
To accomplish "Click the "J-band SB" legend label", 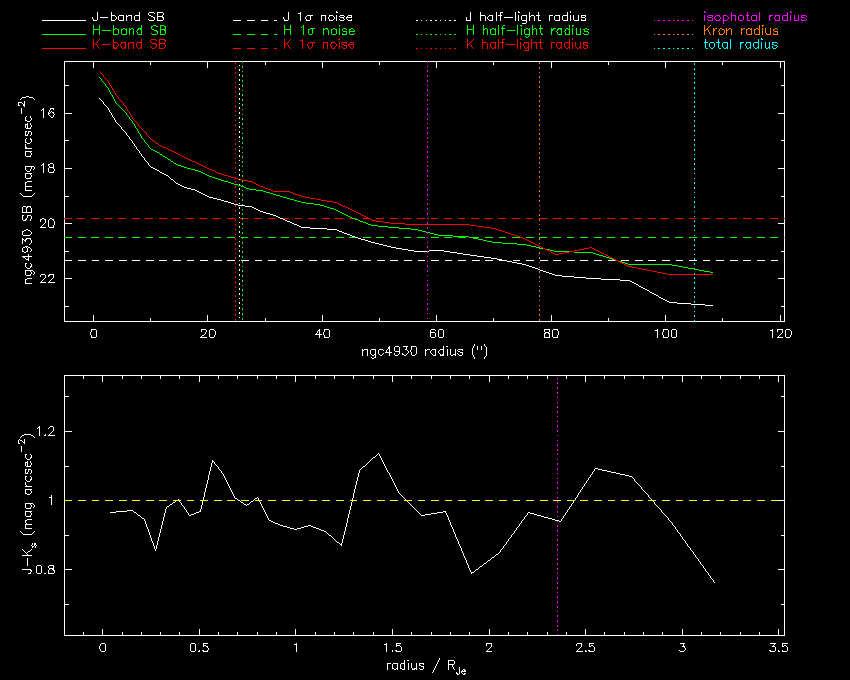I will coord(128,17).
